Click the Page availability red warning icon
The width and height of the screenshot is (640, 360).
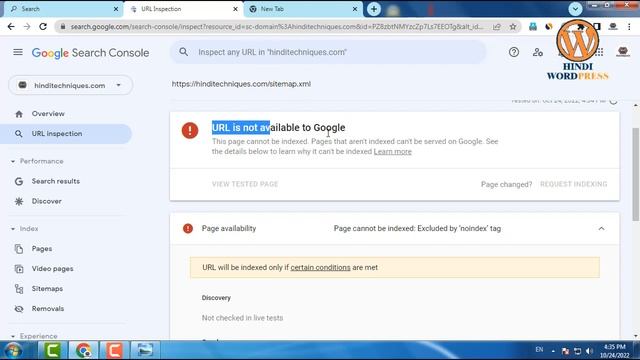click(188, 229)
